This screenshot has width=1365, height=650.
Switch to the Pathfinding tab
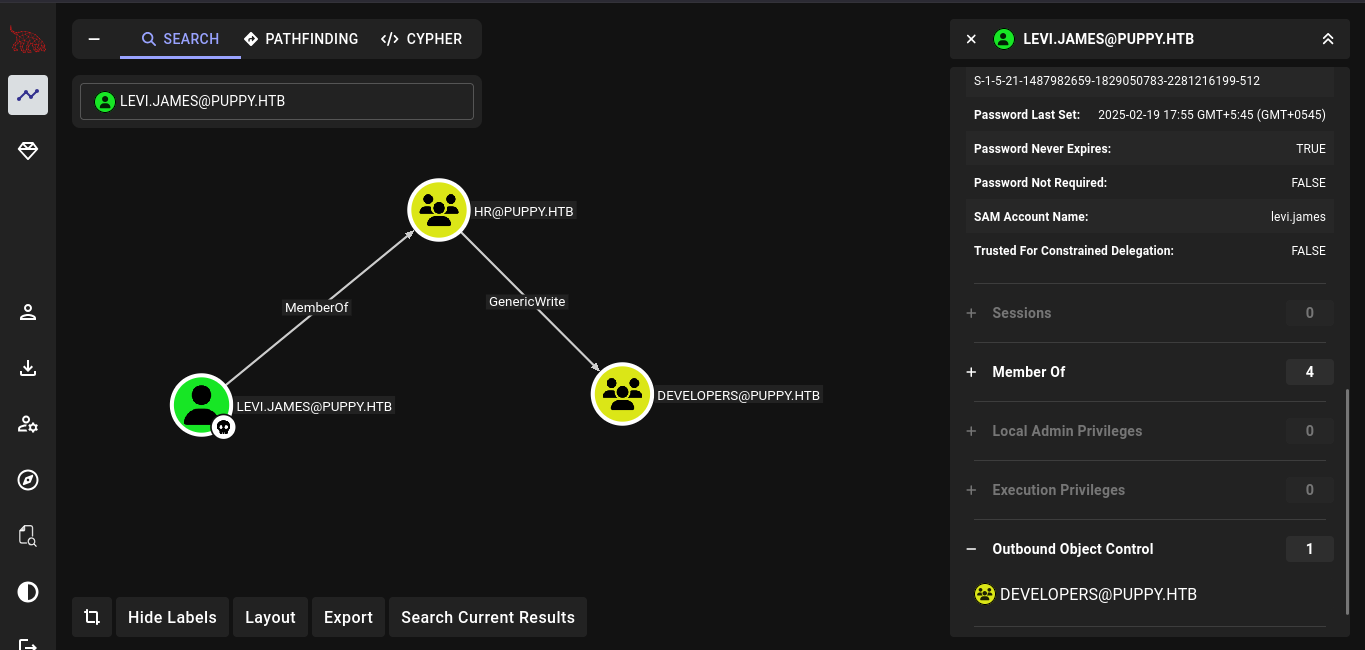300,39
